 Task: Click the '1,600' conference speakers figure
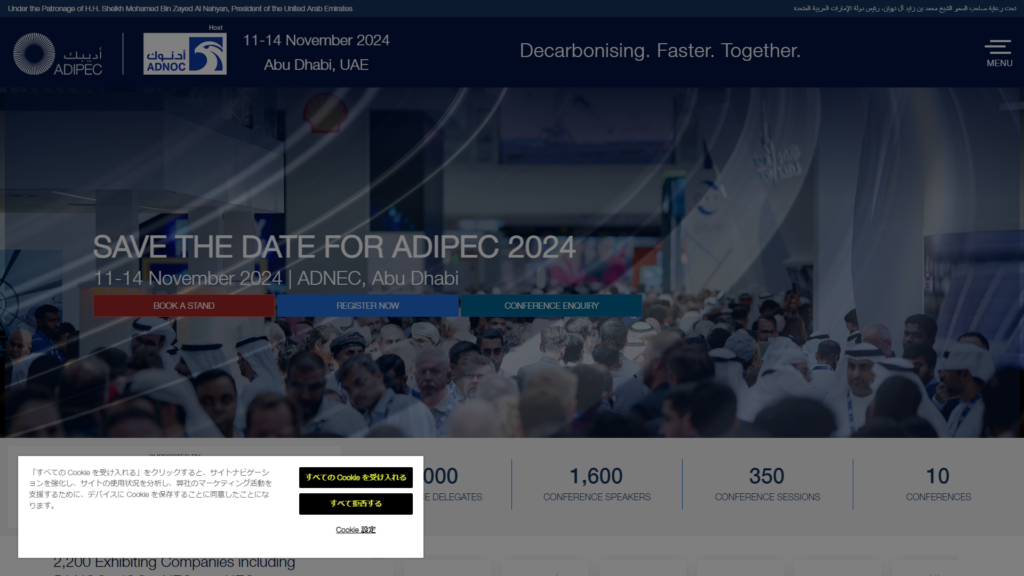[596, 476]
